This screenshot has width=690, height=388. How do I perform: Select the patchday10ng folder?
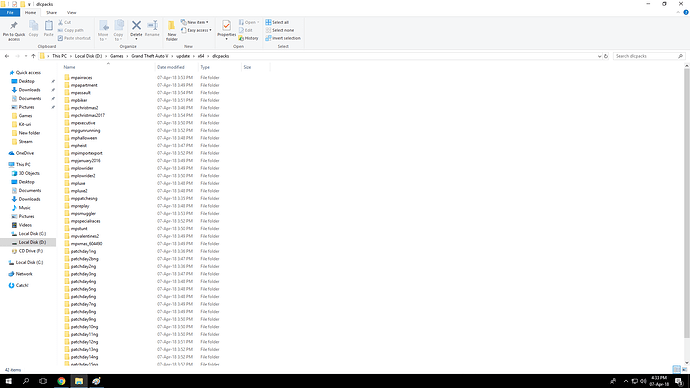(84, 327)
